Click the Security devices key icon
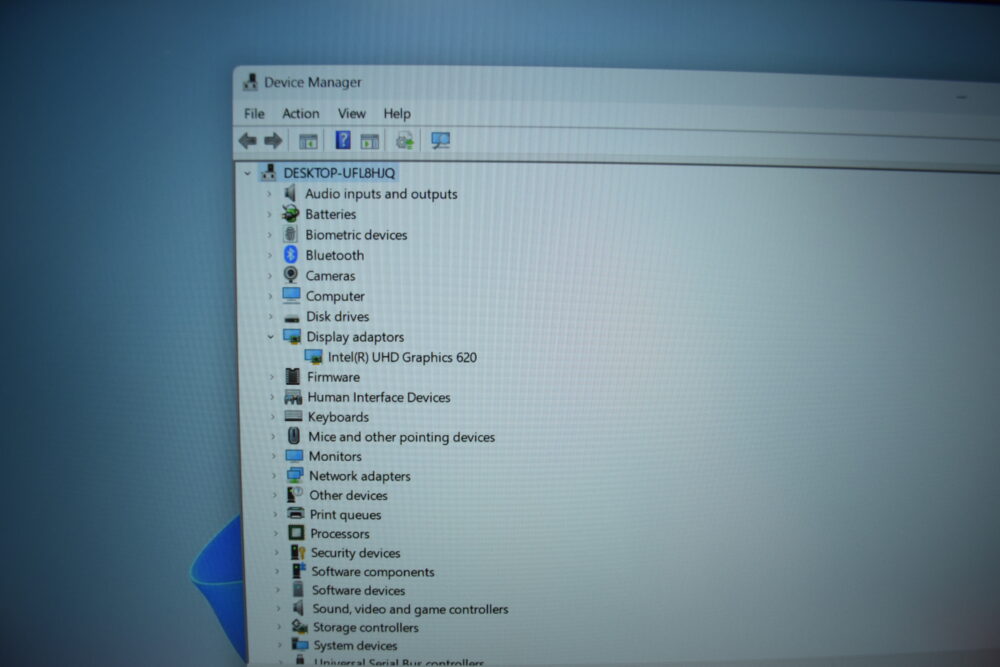1000x667 pixels. [x=297, y=552]
